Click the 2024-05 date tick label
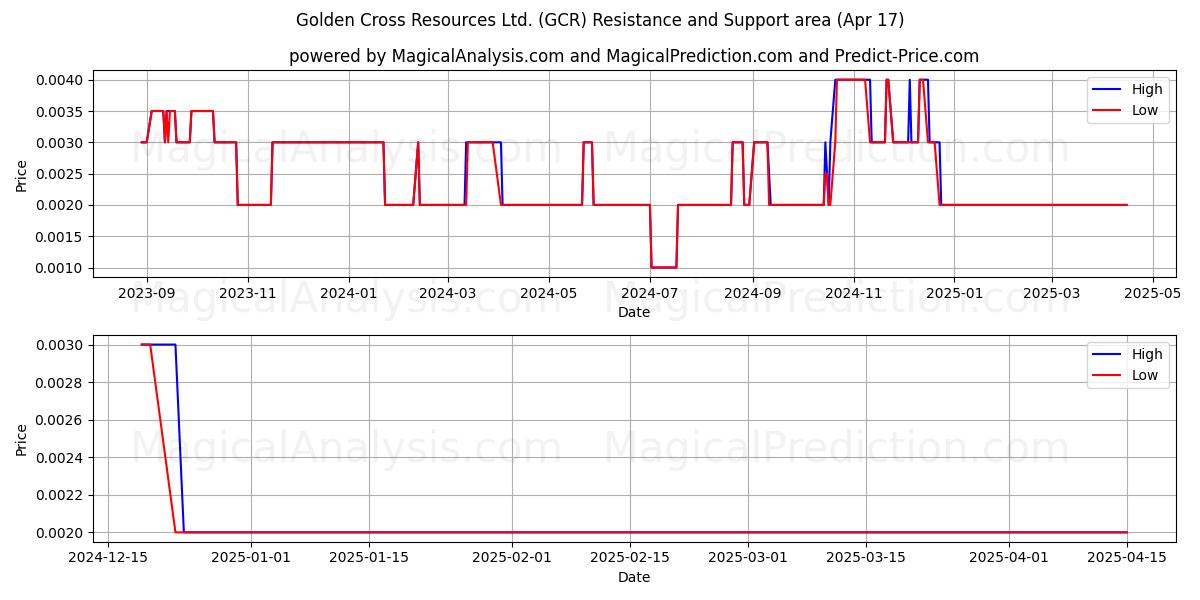This screenshot has width=1200, height=600. point(549,295)
